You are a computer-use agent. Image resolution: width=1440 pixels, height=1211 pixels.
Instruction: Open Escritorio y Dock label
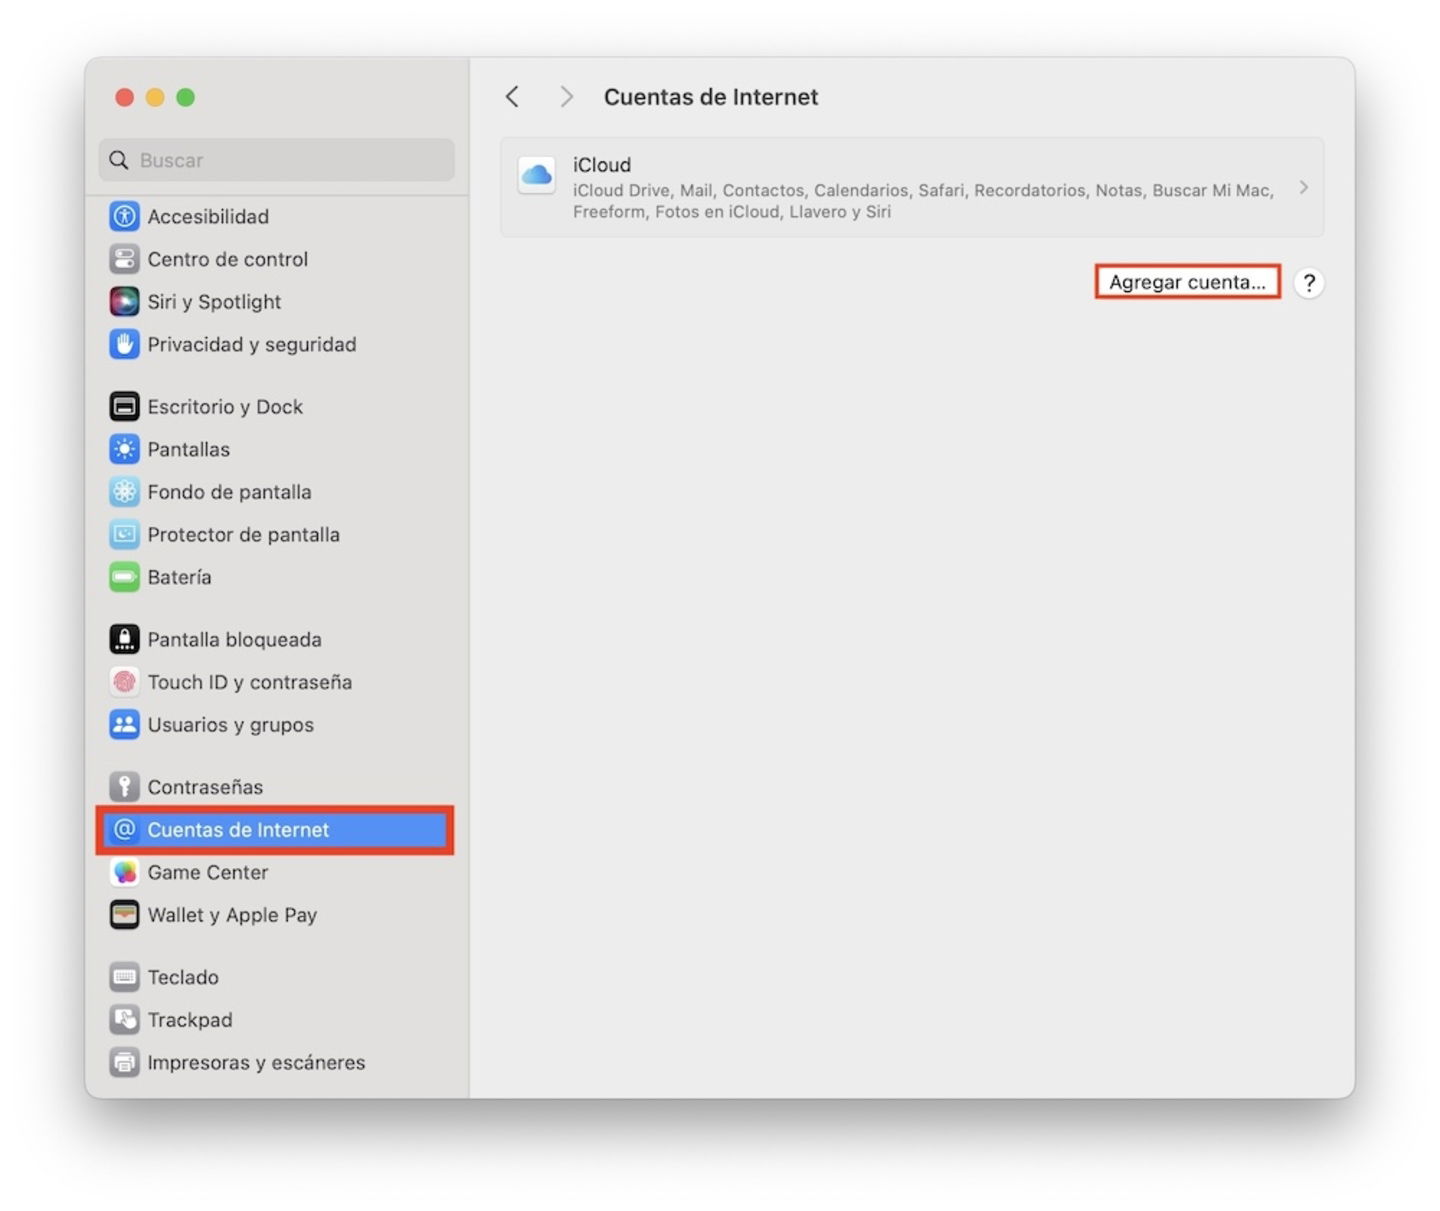click(225, 407)
